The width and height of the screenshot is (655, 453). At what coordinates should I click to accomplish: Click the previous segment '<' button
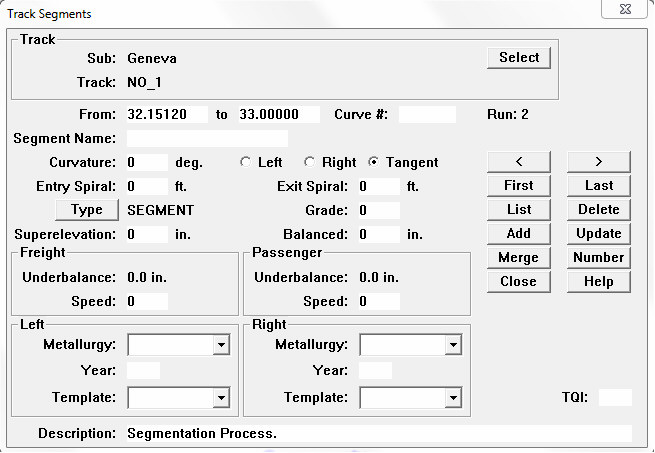click(518, 161)
